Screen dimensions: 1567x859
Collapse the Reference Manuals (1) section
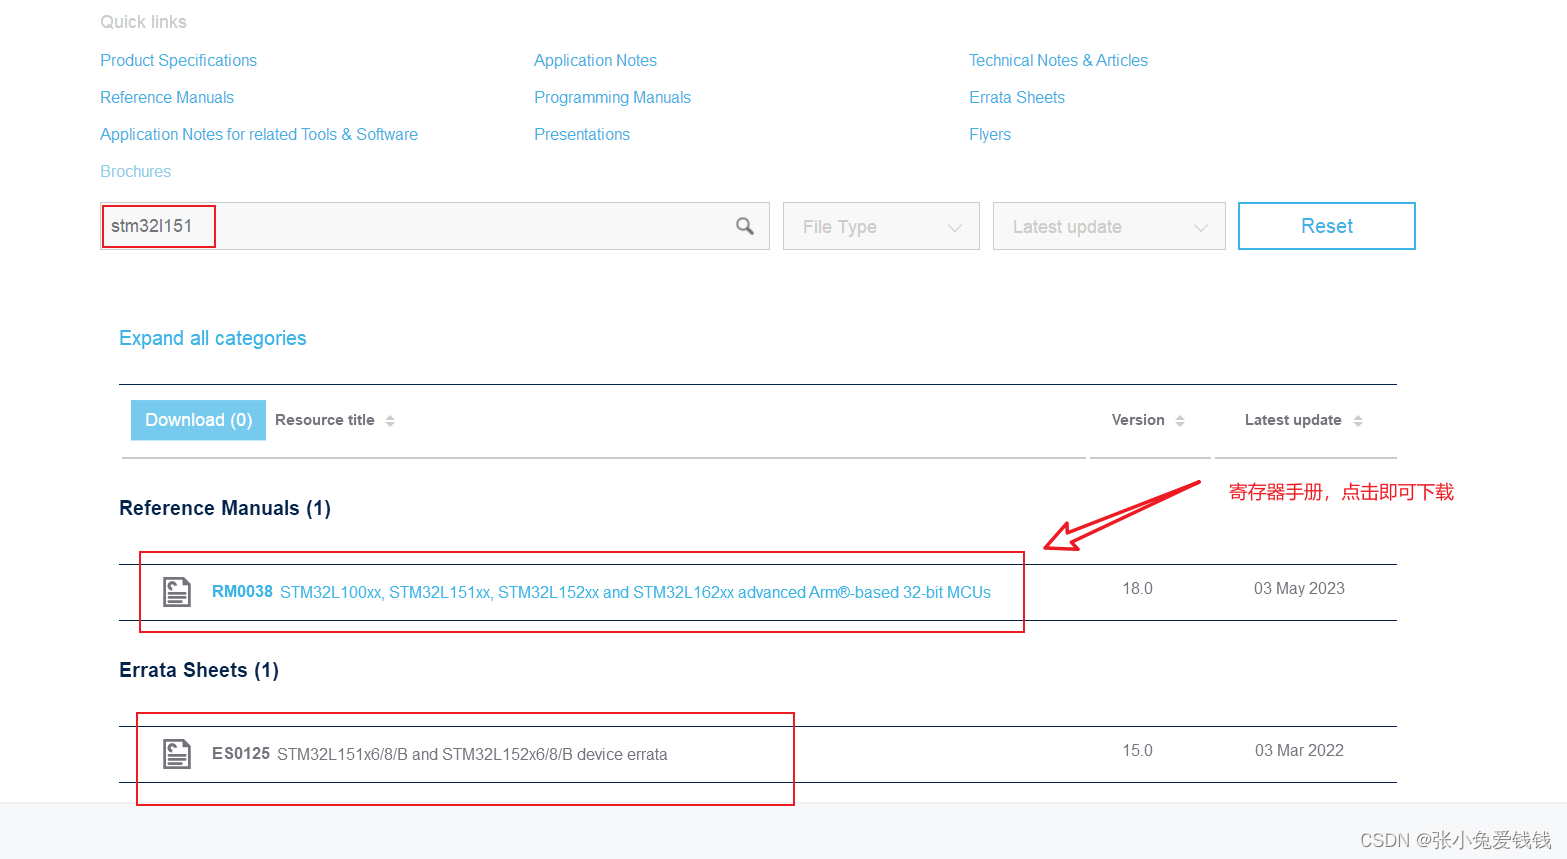[x=225, y=508]
